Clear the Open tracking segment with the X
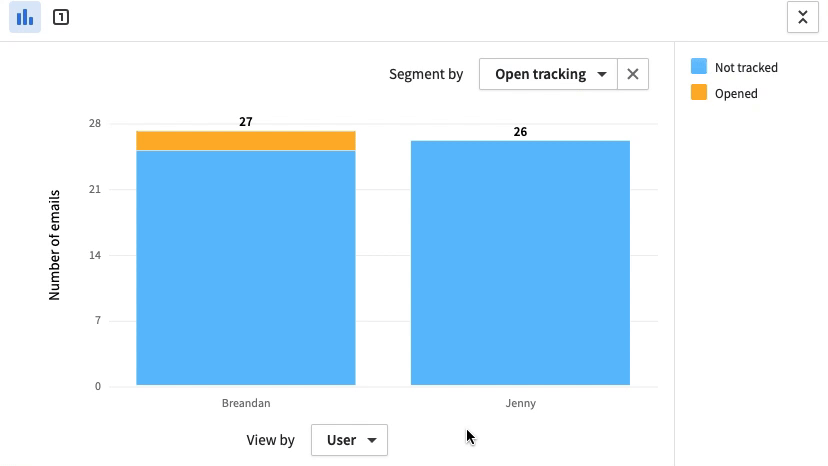Screen dimensions: 828x466 tap(633, 74)
